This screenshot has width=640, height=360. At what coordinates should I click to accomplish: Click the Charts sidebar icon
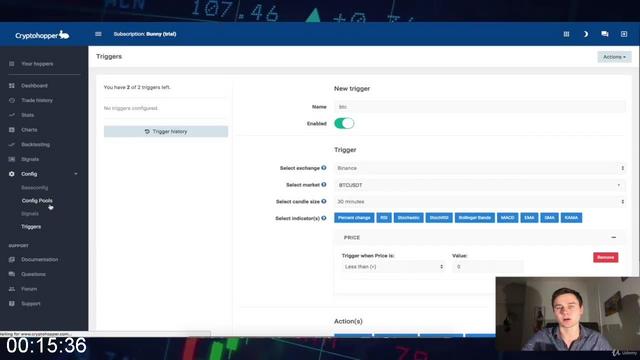click(x=11, y=130)
